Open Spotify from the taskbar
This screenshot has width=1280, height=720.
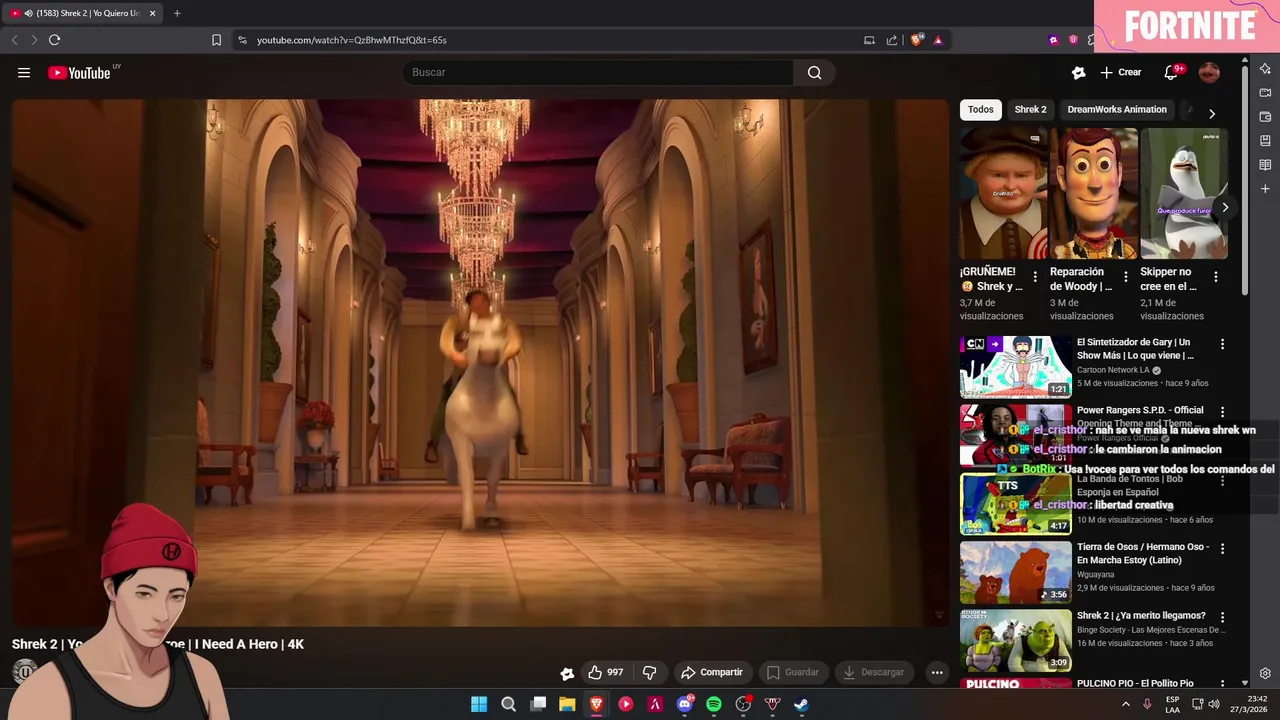(x=714, y=704)
